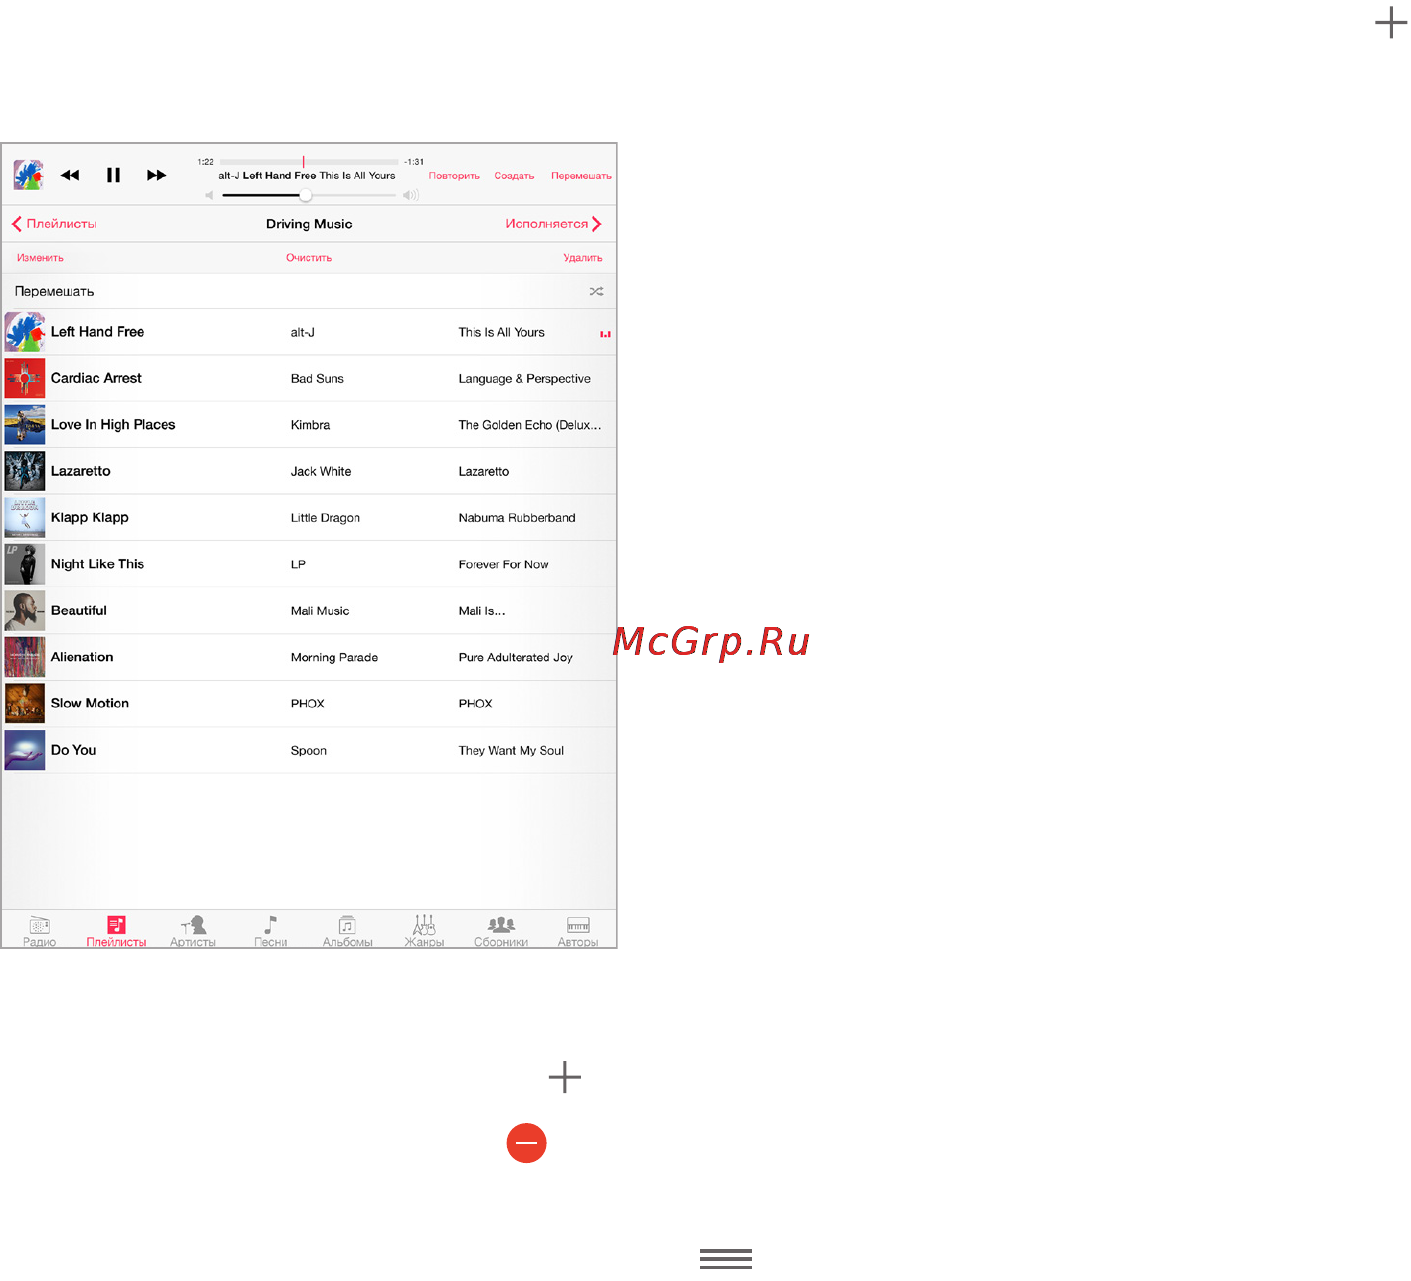Tap the red minus delete icon
The height and width of the screenshot is (1281, 1411).
pos(527,1143)
